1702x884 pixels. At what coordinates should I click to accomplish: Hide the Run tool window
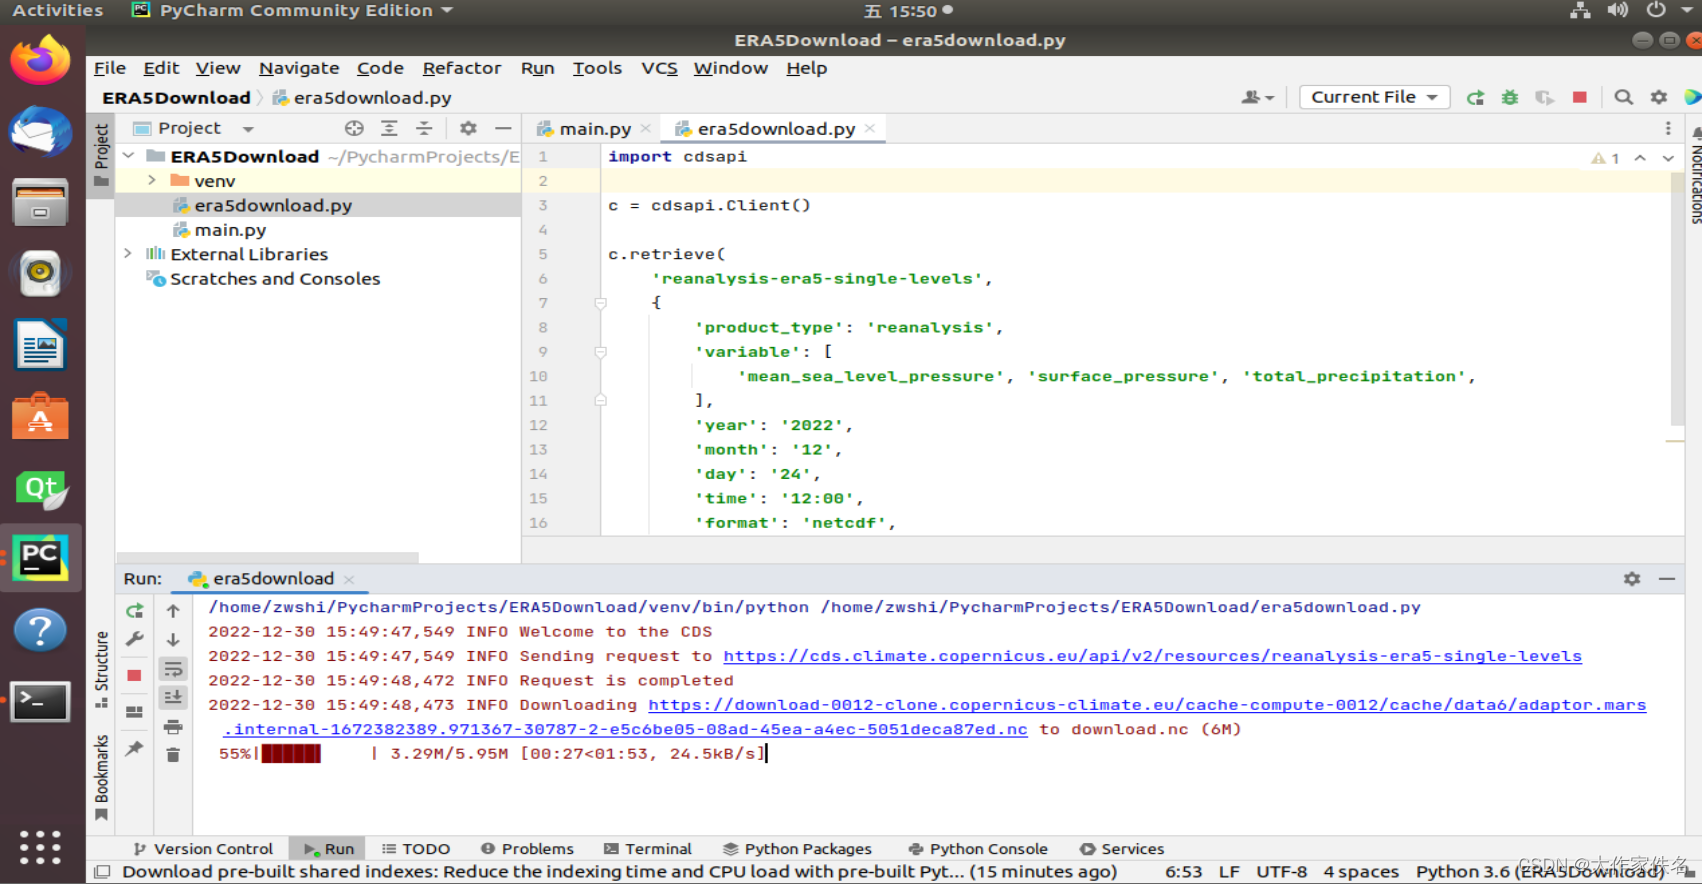(x=1667, y=579)
